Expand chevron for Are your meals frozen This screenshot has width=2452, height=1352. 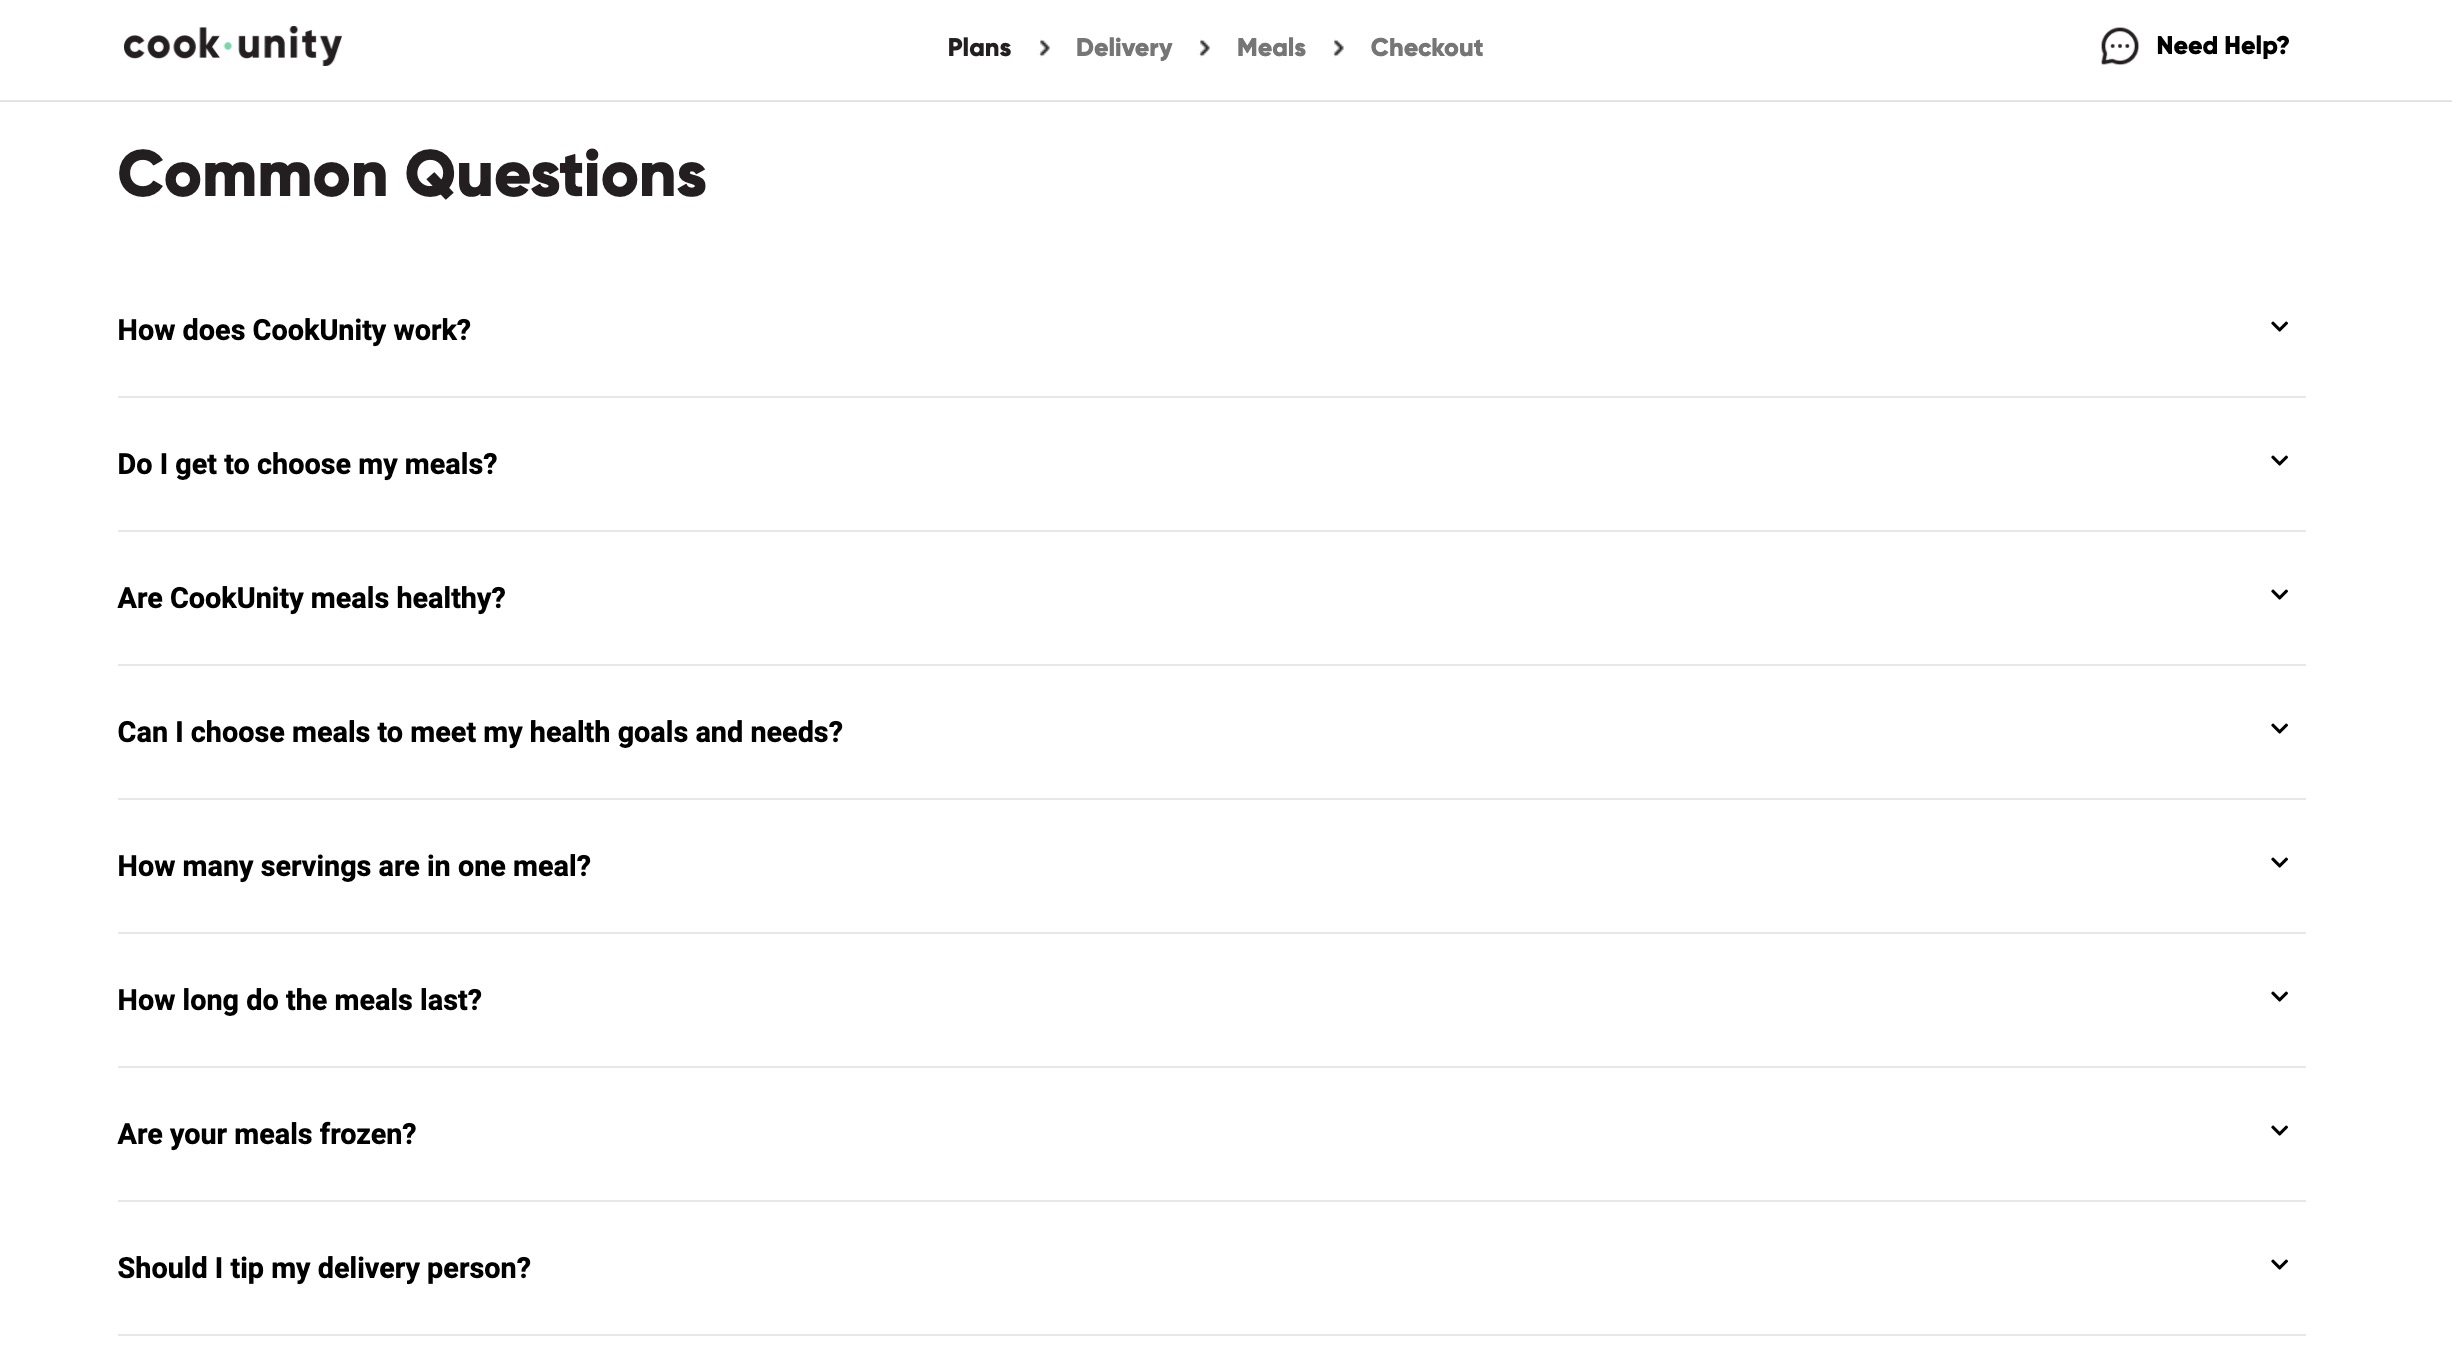(x=2279, y=1131)
